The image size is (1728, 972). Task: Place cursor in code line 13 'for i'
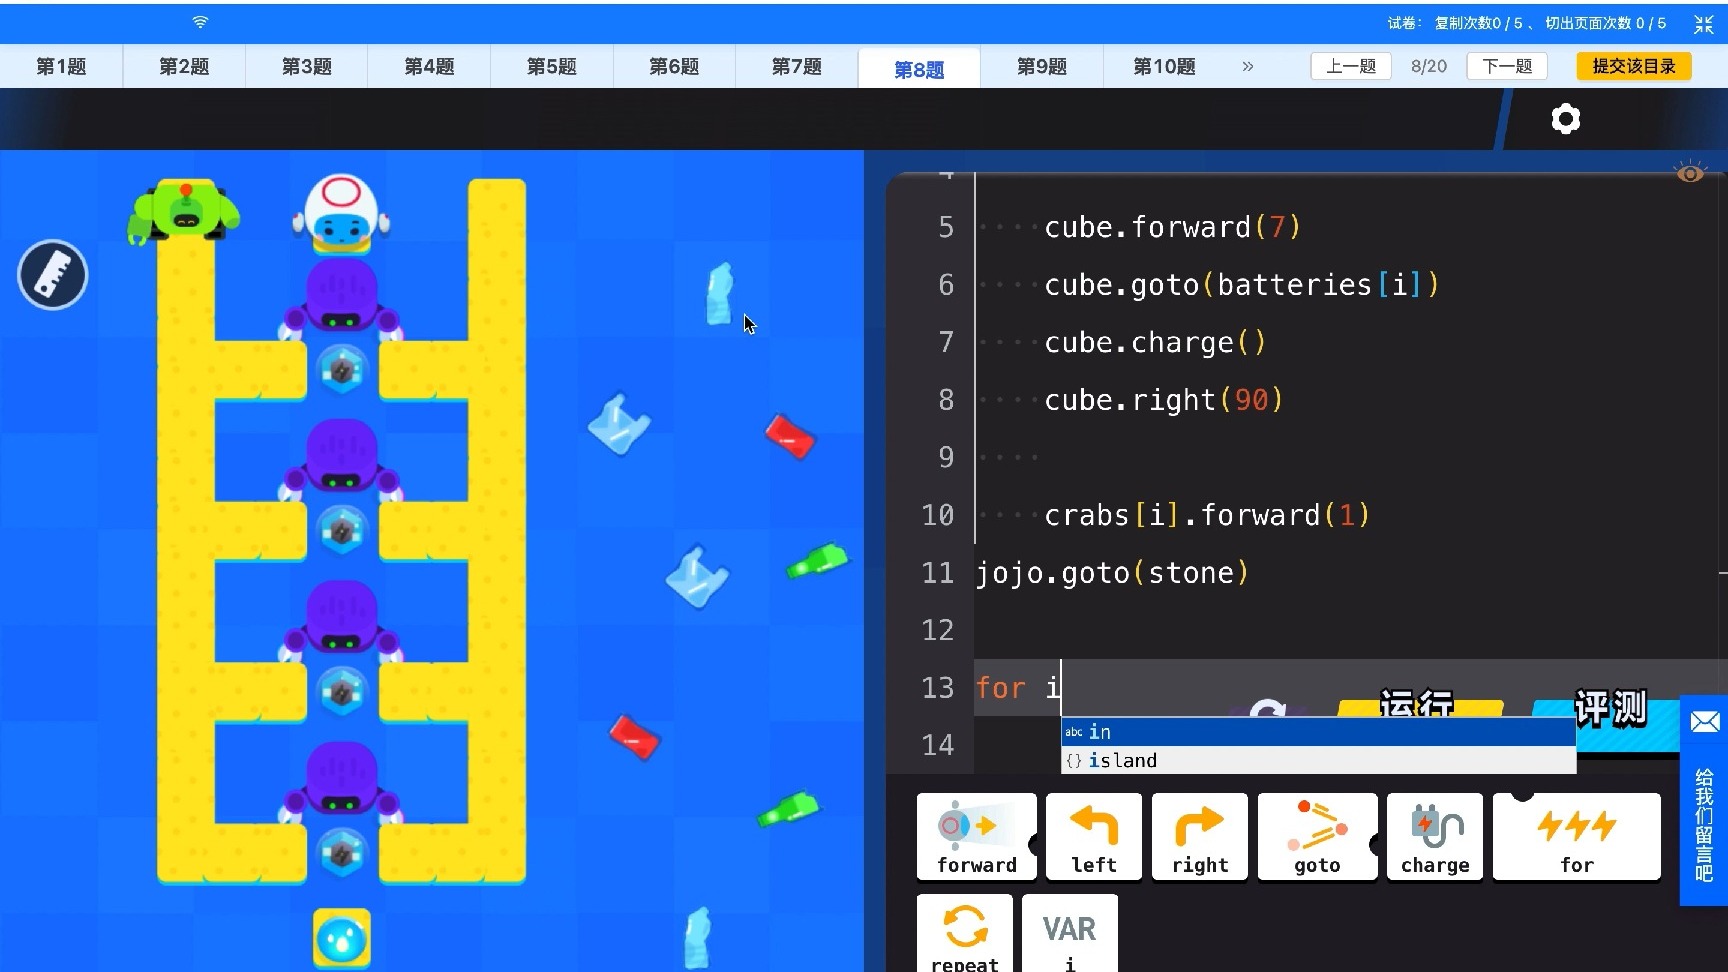pyautogui.click(x=1018, y=688)
